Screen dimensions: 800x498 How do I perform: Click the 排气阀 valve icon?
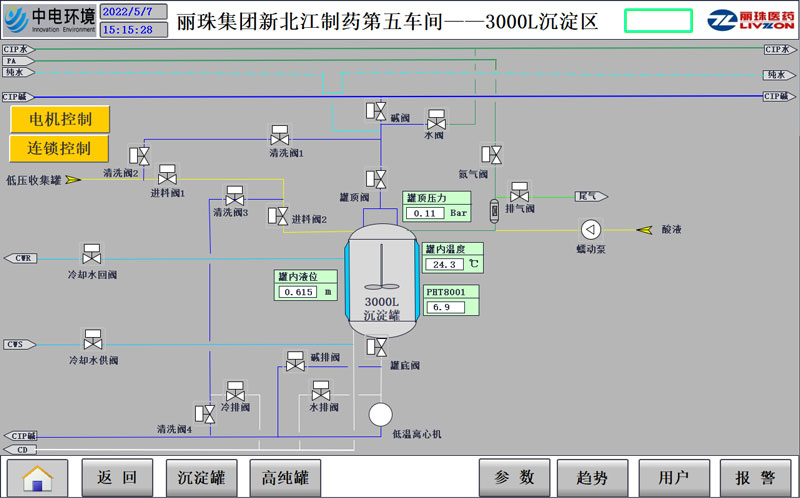click(x=519, y=192)
